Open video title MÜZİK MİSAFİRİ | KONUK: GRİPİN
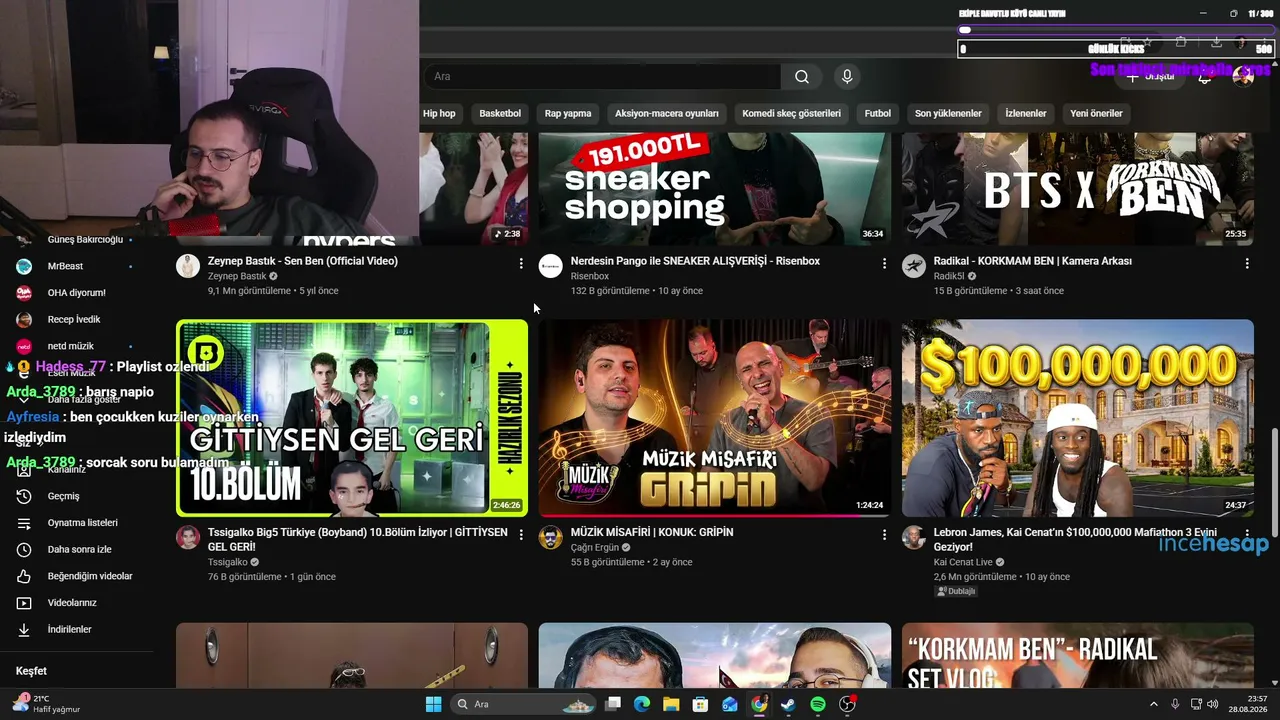This screenshot has height=720, width=1280. coord(652,533)
